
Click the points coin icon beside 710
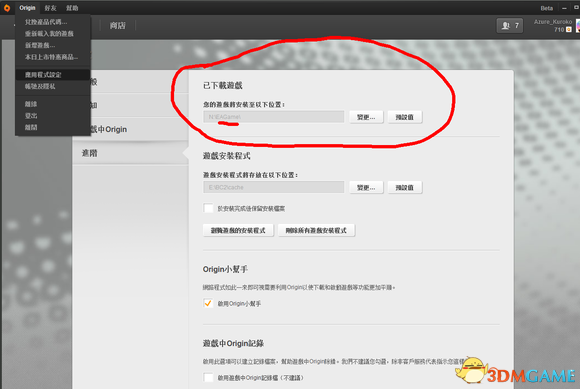[x=569, y=30]
